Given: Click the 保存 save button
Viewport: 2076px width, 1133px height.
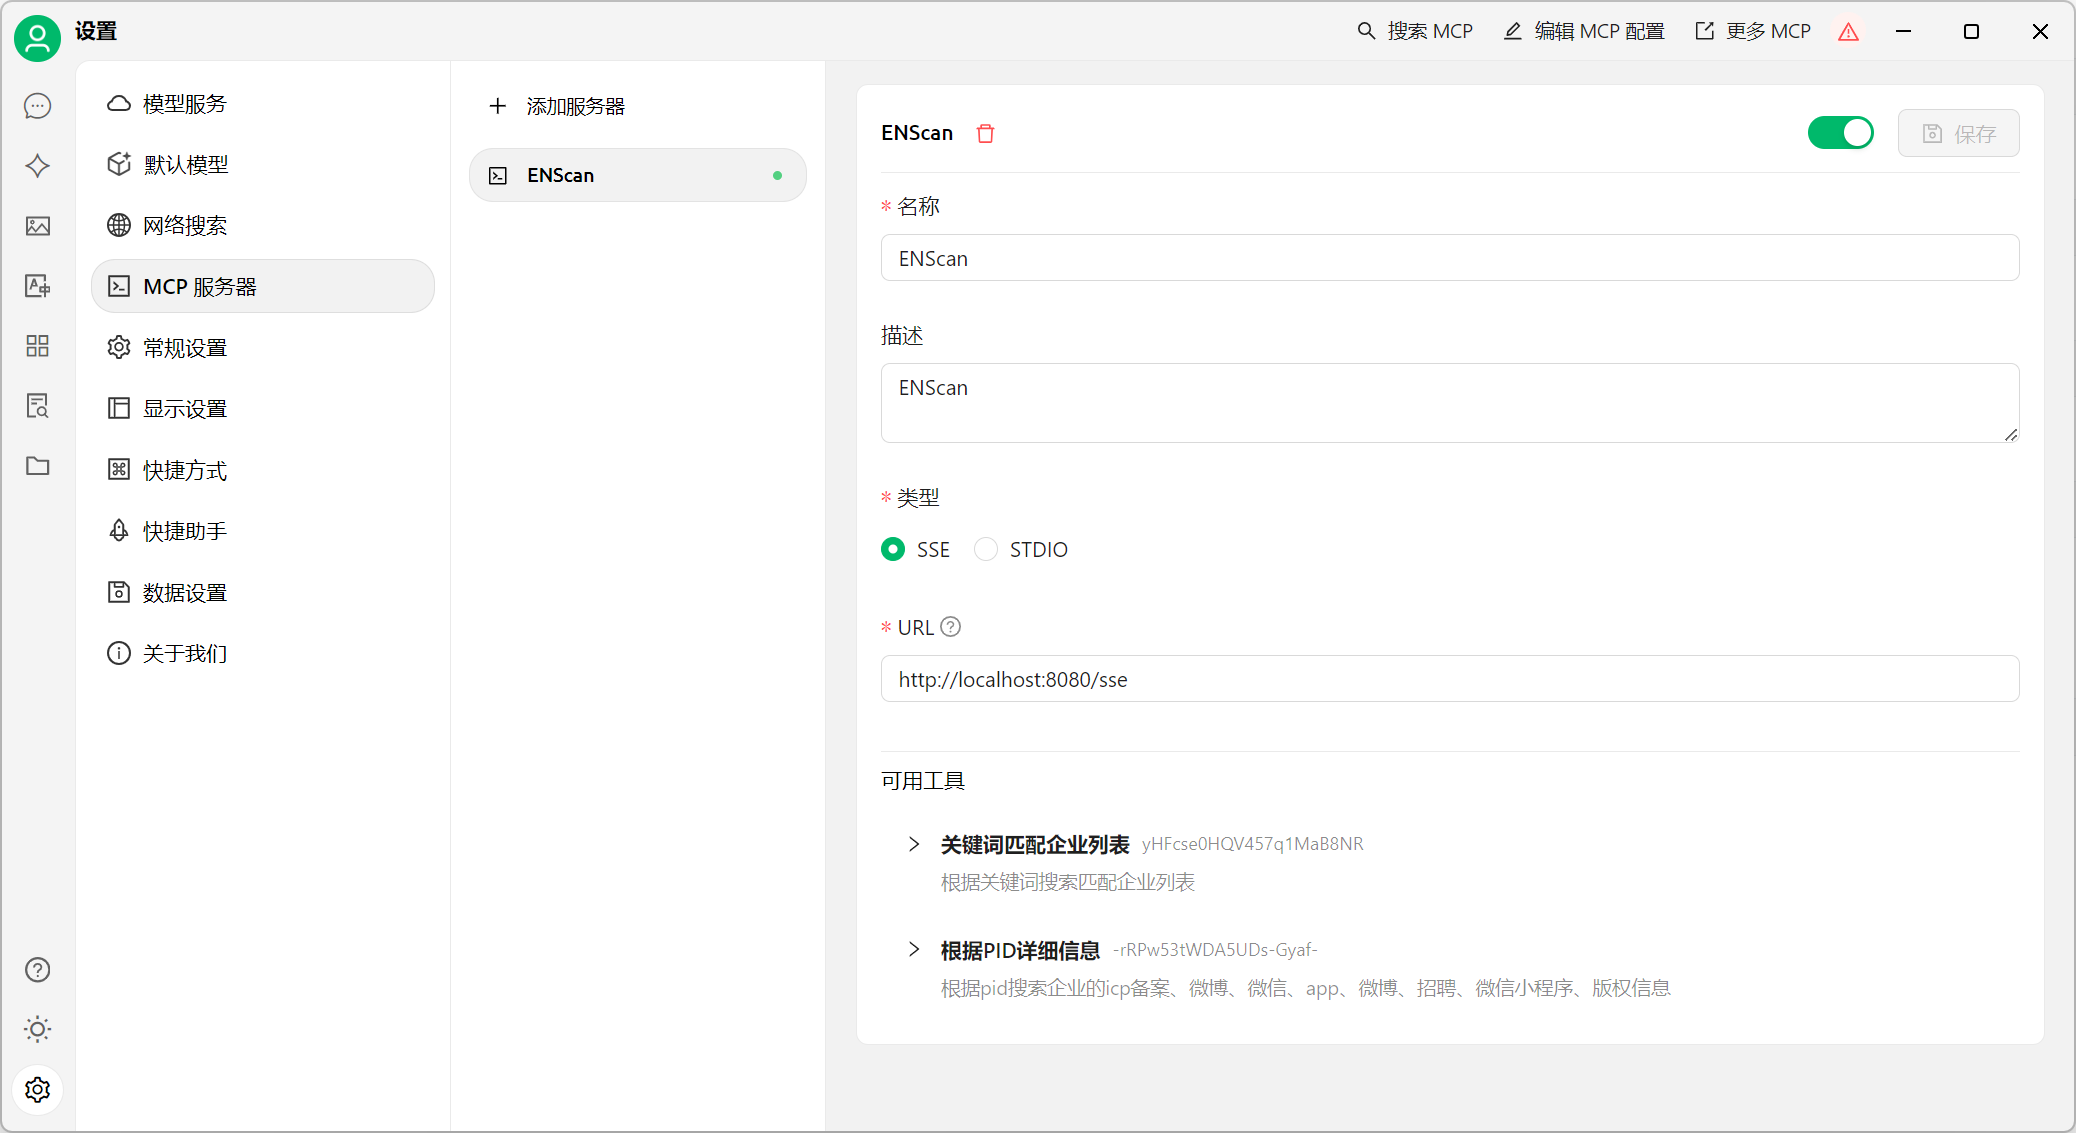Looking at the screenshot, I should tap(1958, 133).
